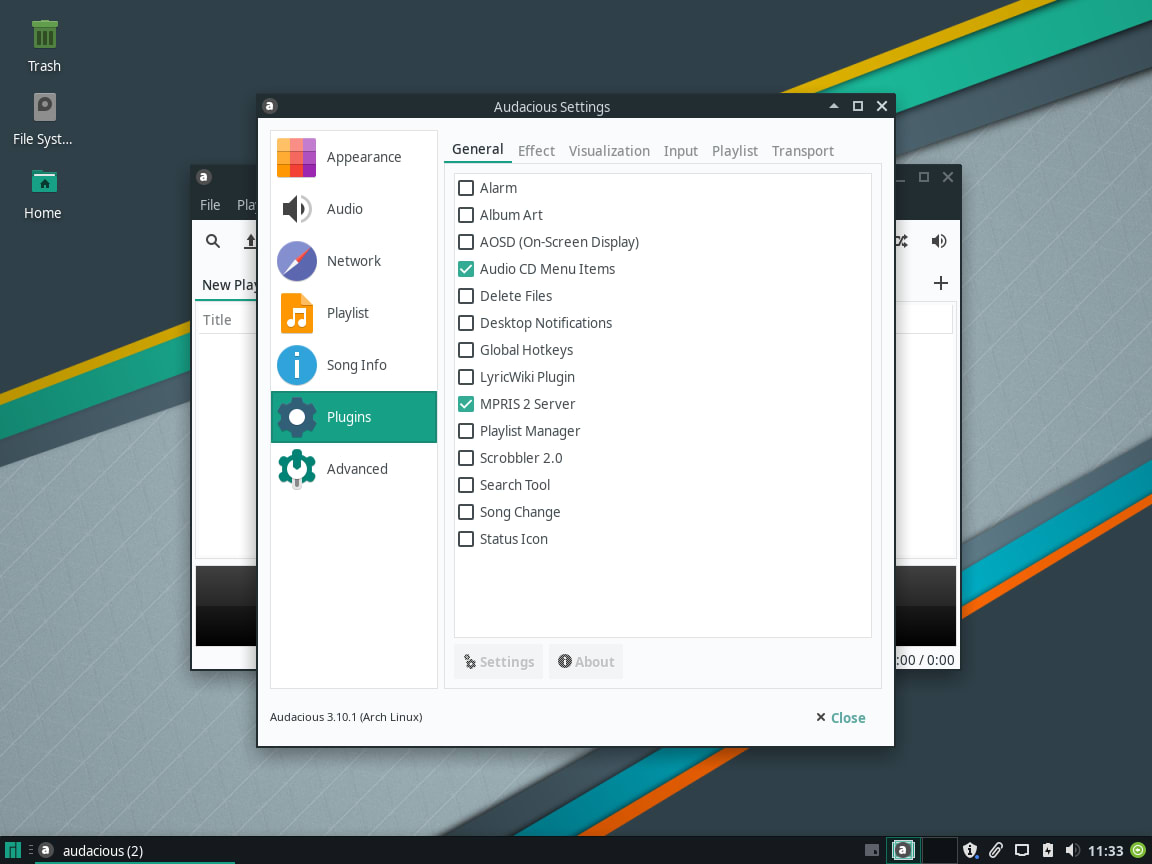Screen dimensions: 1152x864
Task: Click the volume icon in Audacious main window
Action: tap(939, 241)
